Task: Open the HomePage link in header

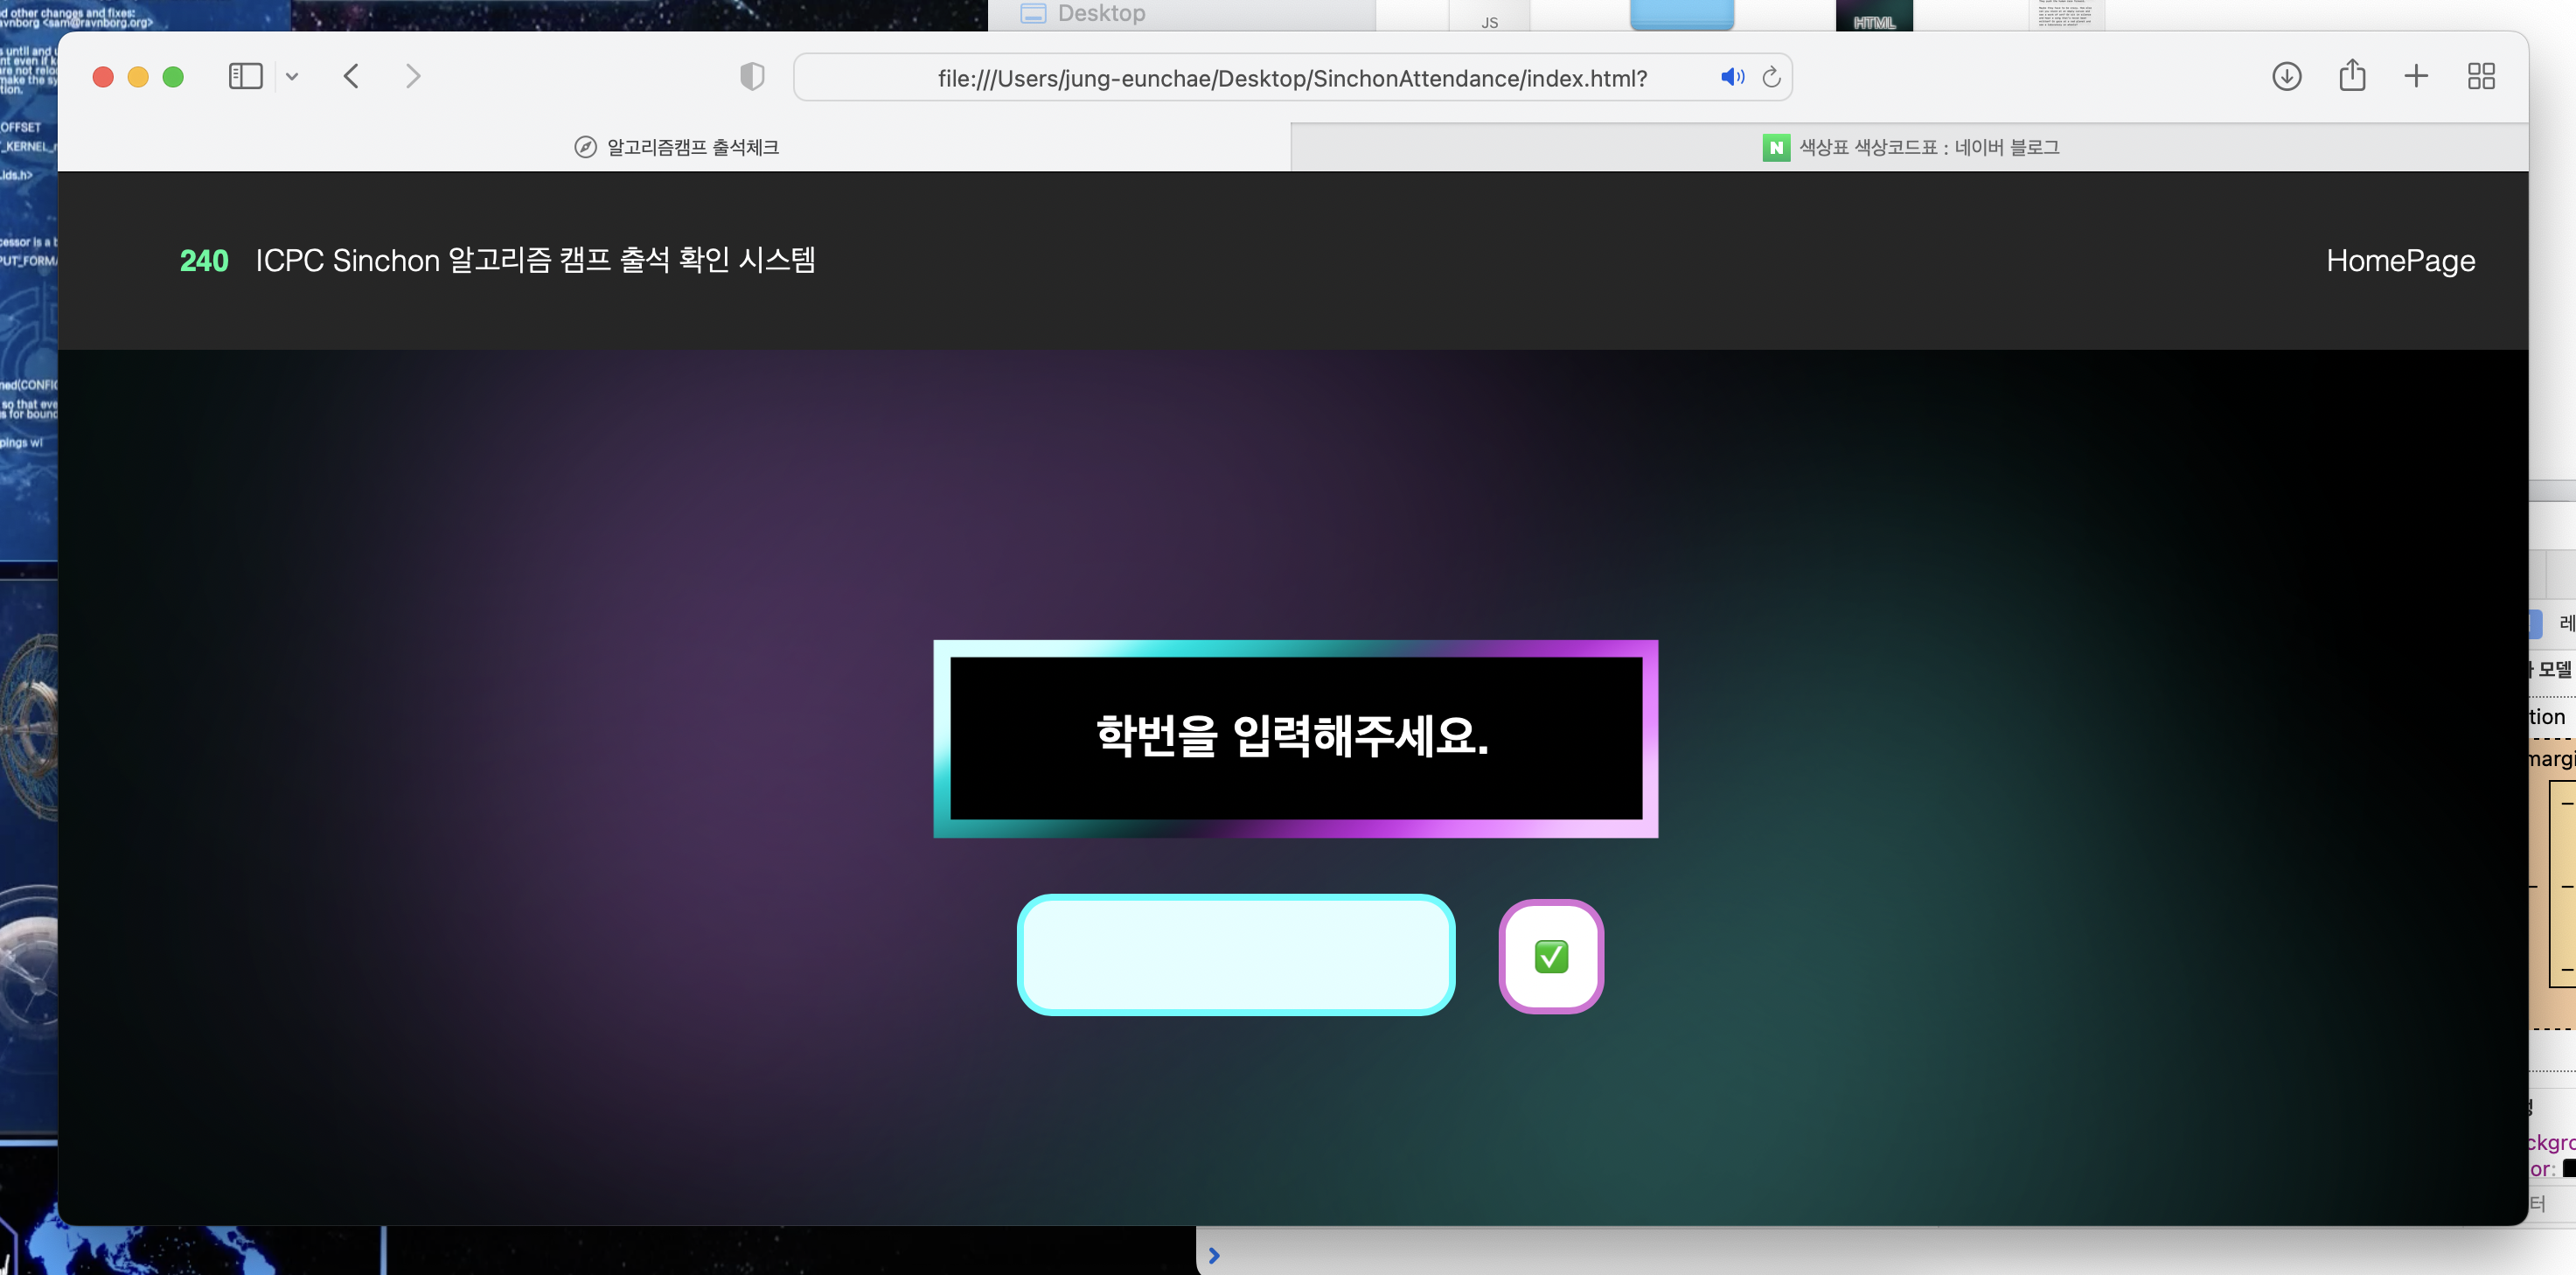Action: (x=2400, y=261)
